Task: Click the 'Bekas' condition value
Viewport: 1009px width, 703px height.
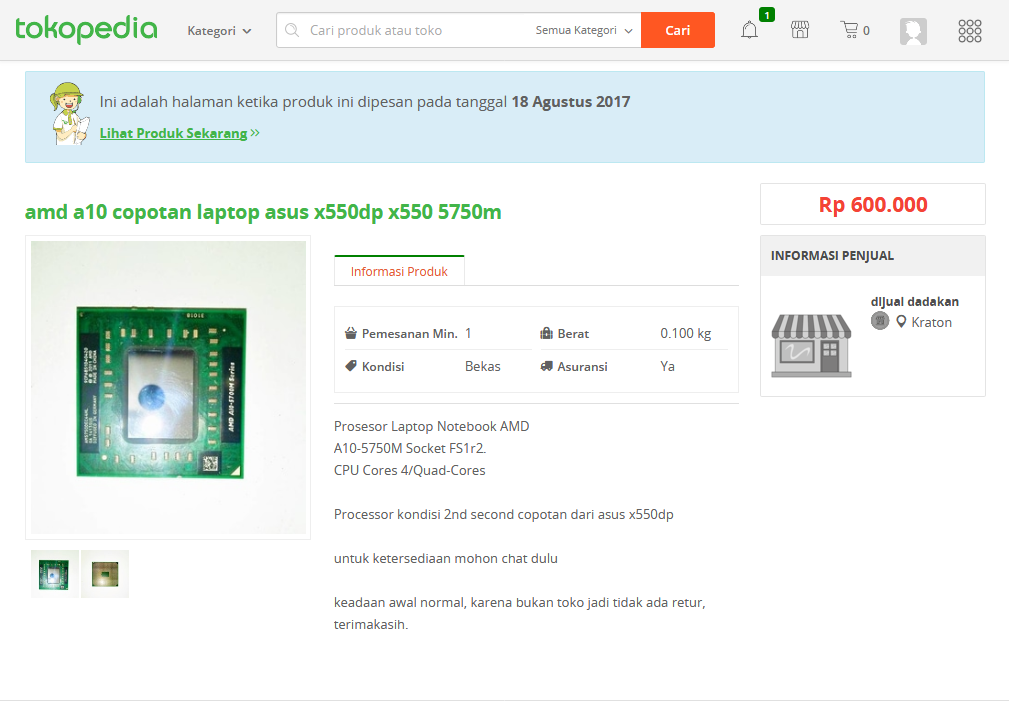Action: coord(483,366)
